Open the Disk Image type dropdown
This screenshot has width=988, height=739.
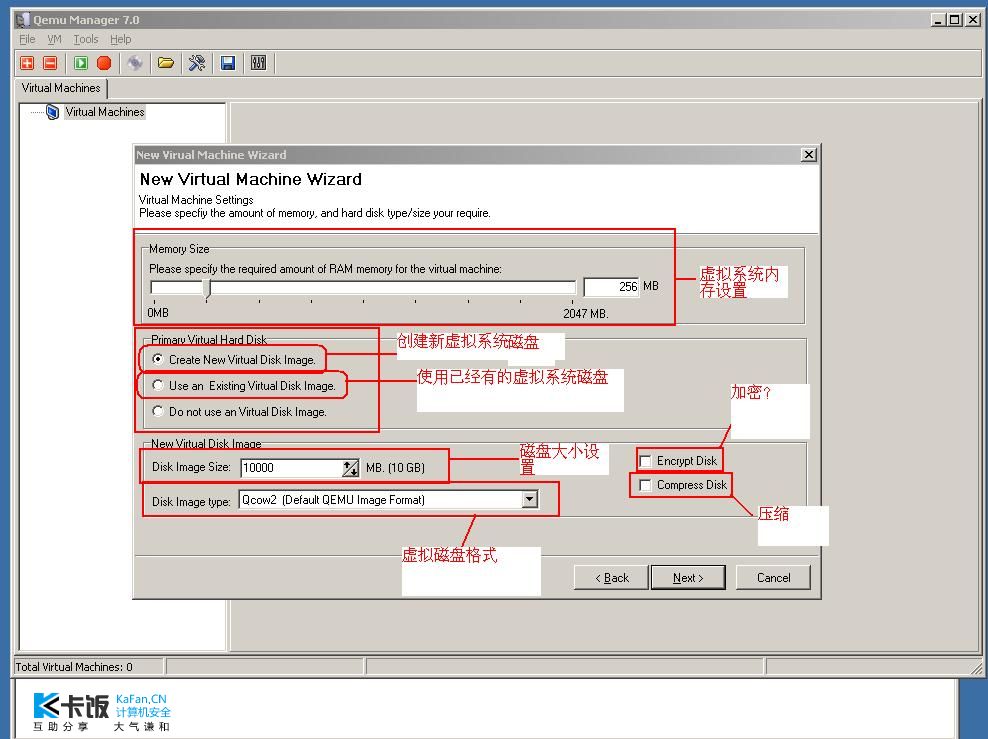[530, 500]
